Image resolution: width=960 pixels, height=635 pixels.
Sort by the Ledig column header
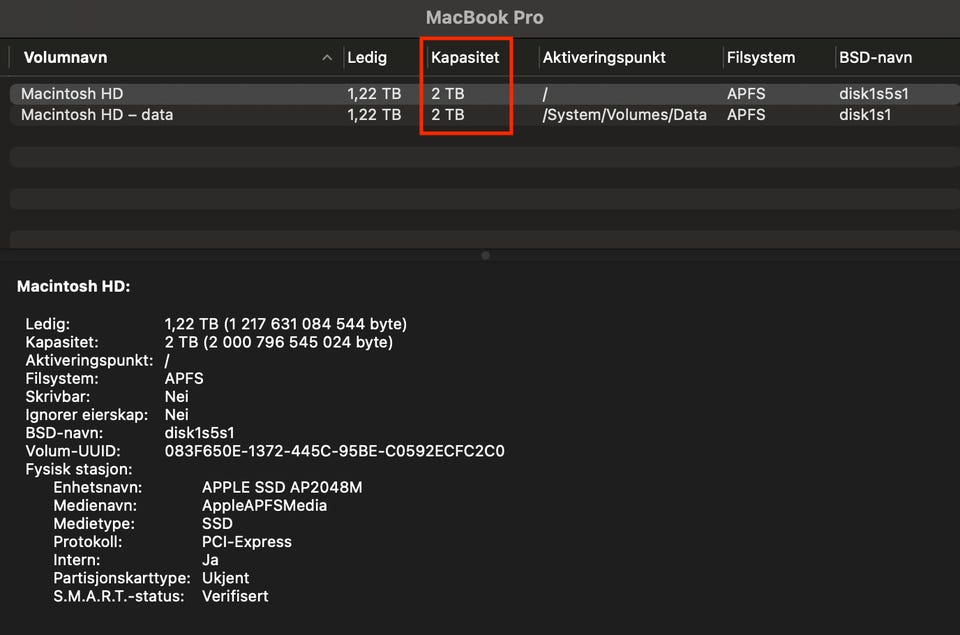(367, 58)
